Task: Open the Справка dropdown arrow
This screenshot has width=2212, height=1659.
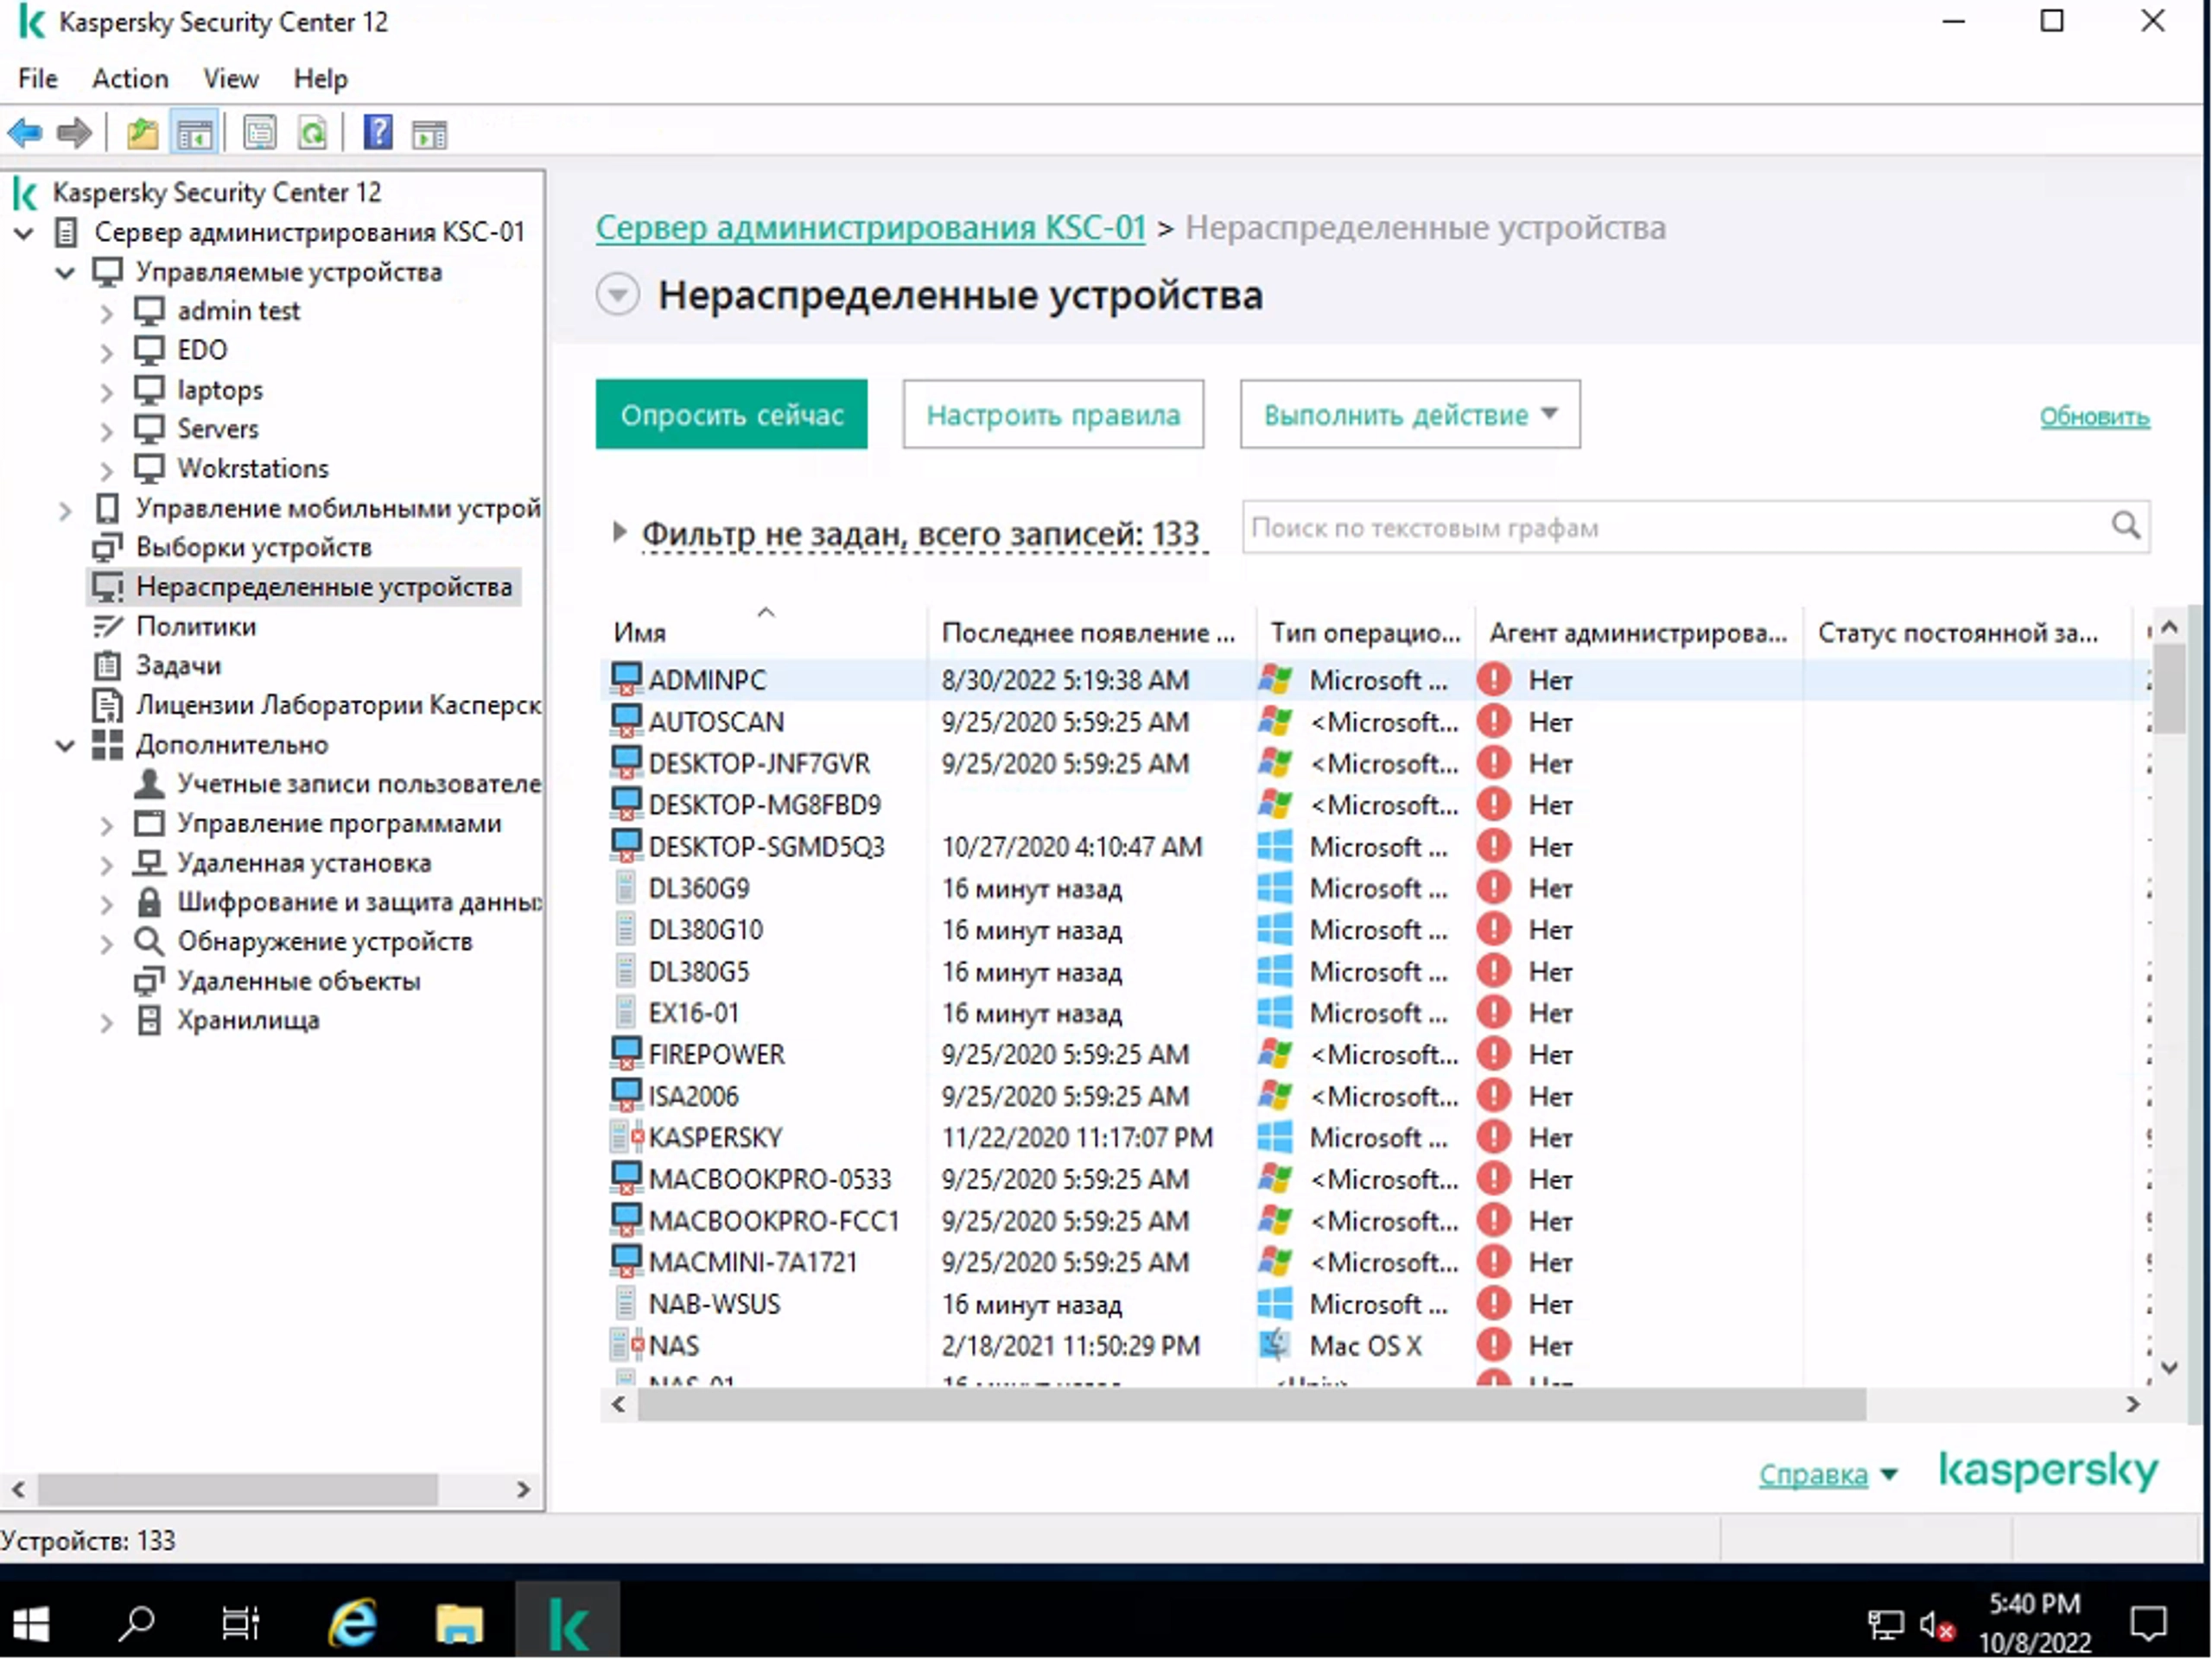Action: (x=1889, y=1475)
